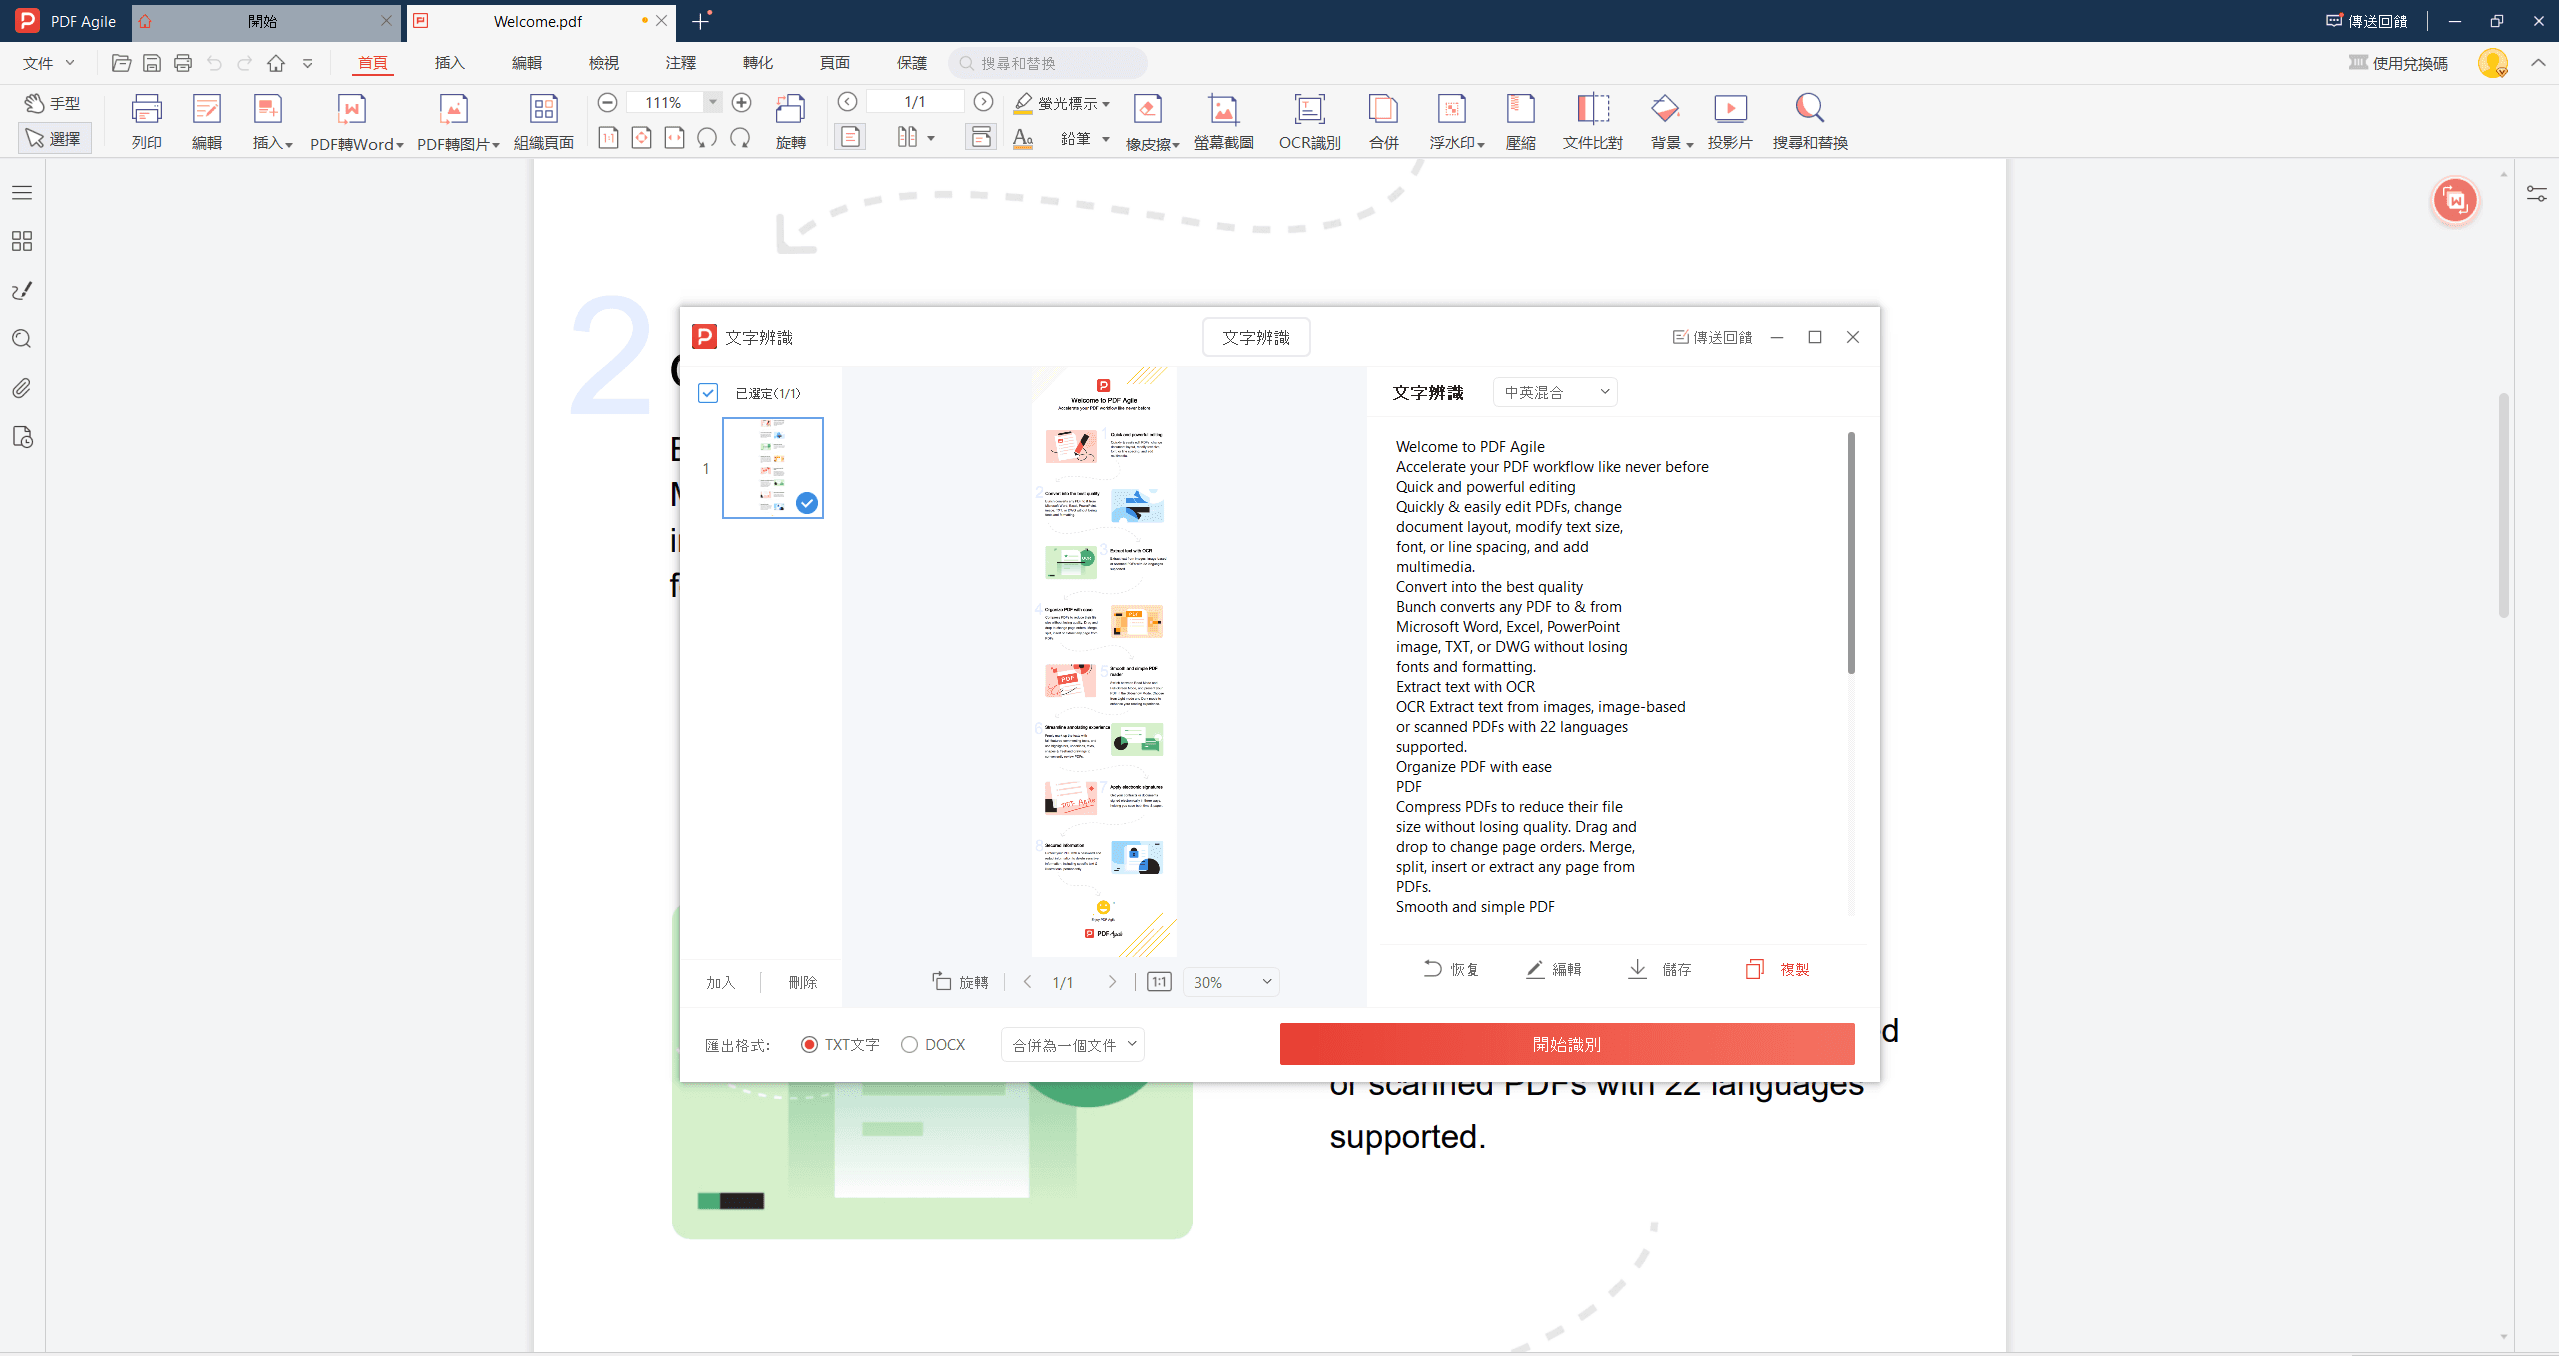Uncheck the 已選定(1/1) select-all checkbox
The width and height of the screenshot is (2559, 1356).
(x=708, y=393)
